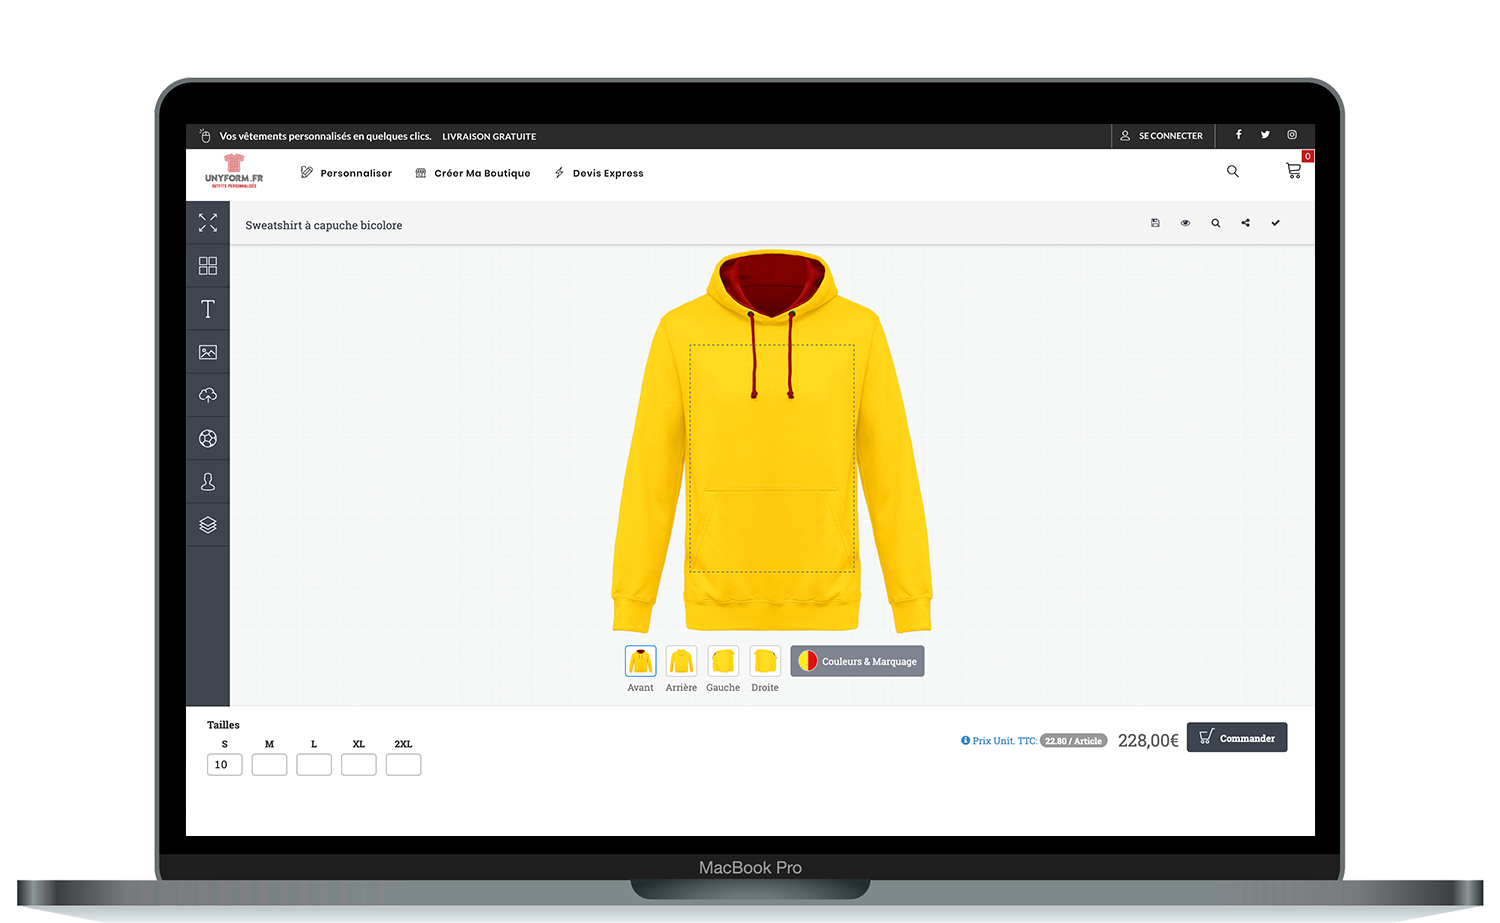The width and height of the screenshot is (1500, 923).
Task: Open the product grid templates tool
Action: (x=208, y=266)
